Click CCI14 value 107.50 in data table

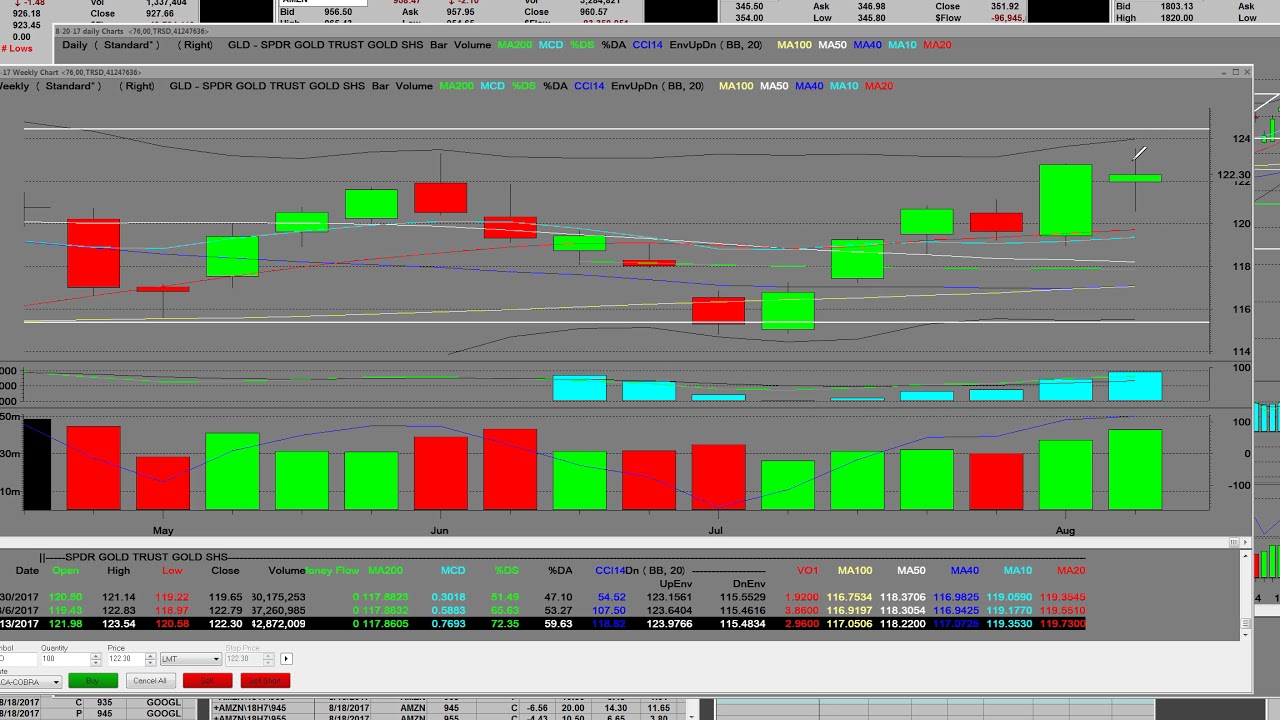(x=608, y=610)
